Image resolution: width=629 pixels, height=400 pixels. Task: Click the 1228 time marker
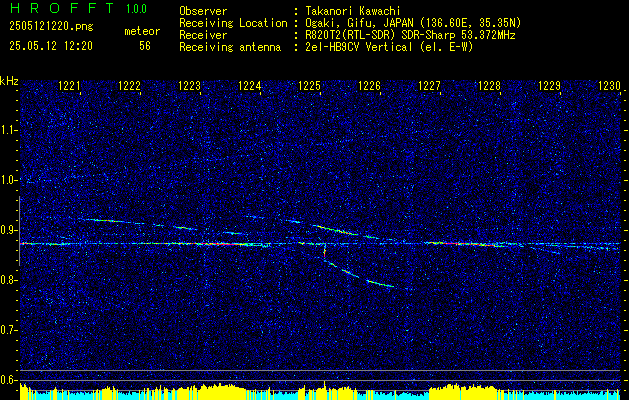click(x=489, y=85)
